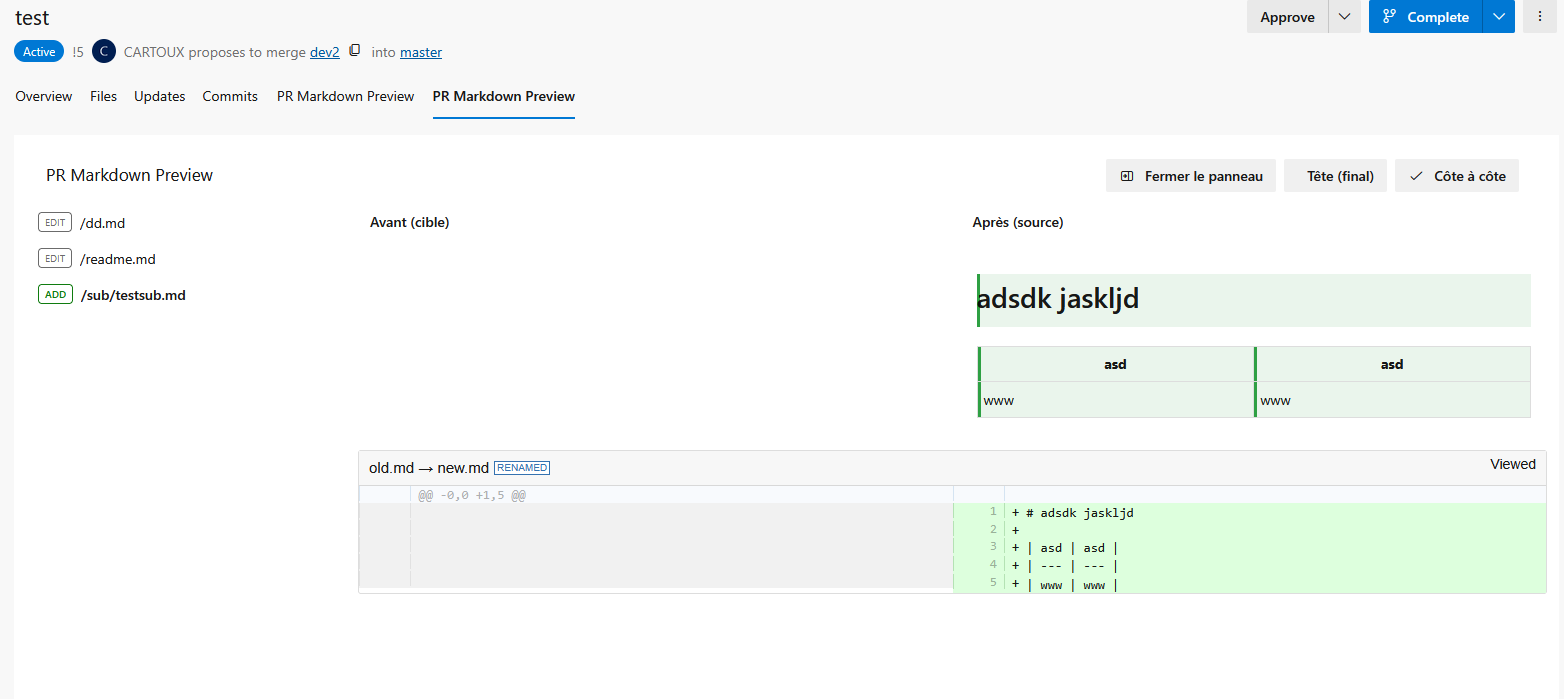
Task: Switch to the Updates tab
Action: point(160,97)
